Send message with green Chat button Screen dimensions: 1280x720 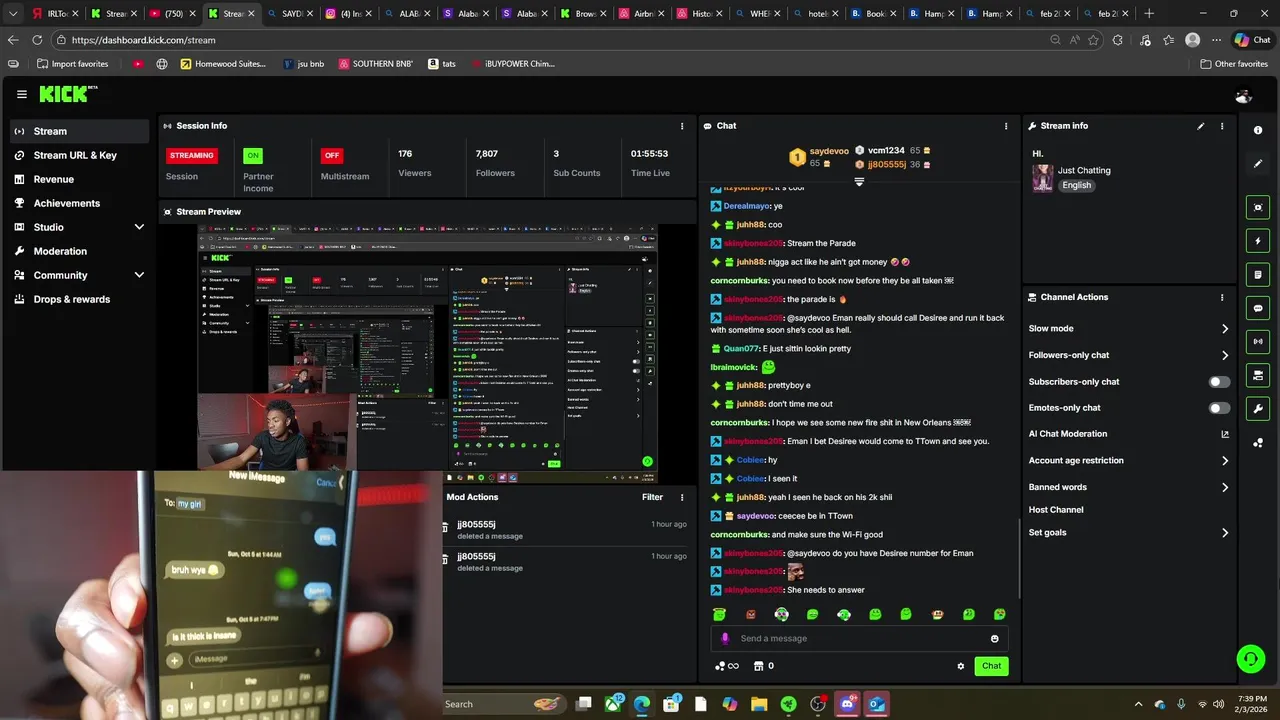coord(991,666)
